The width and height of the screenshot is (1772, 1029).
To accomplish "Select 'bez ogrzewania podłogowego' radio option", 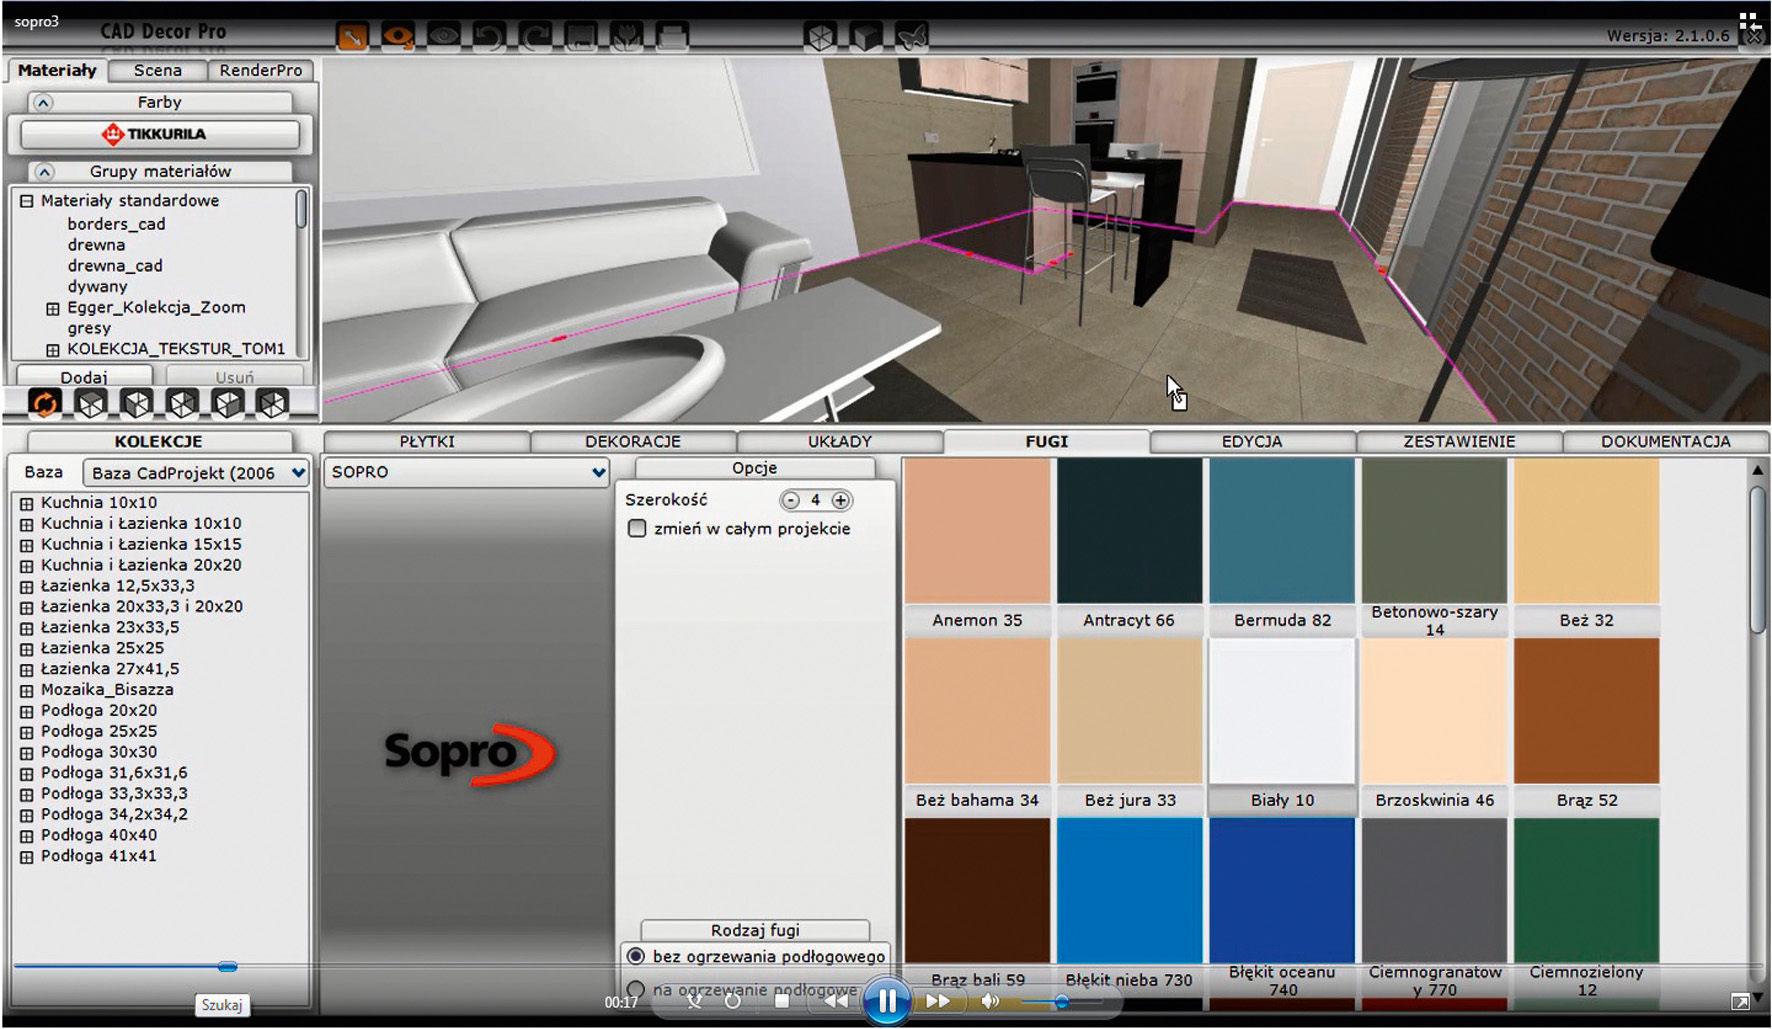I will point(635,956).
